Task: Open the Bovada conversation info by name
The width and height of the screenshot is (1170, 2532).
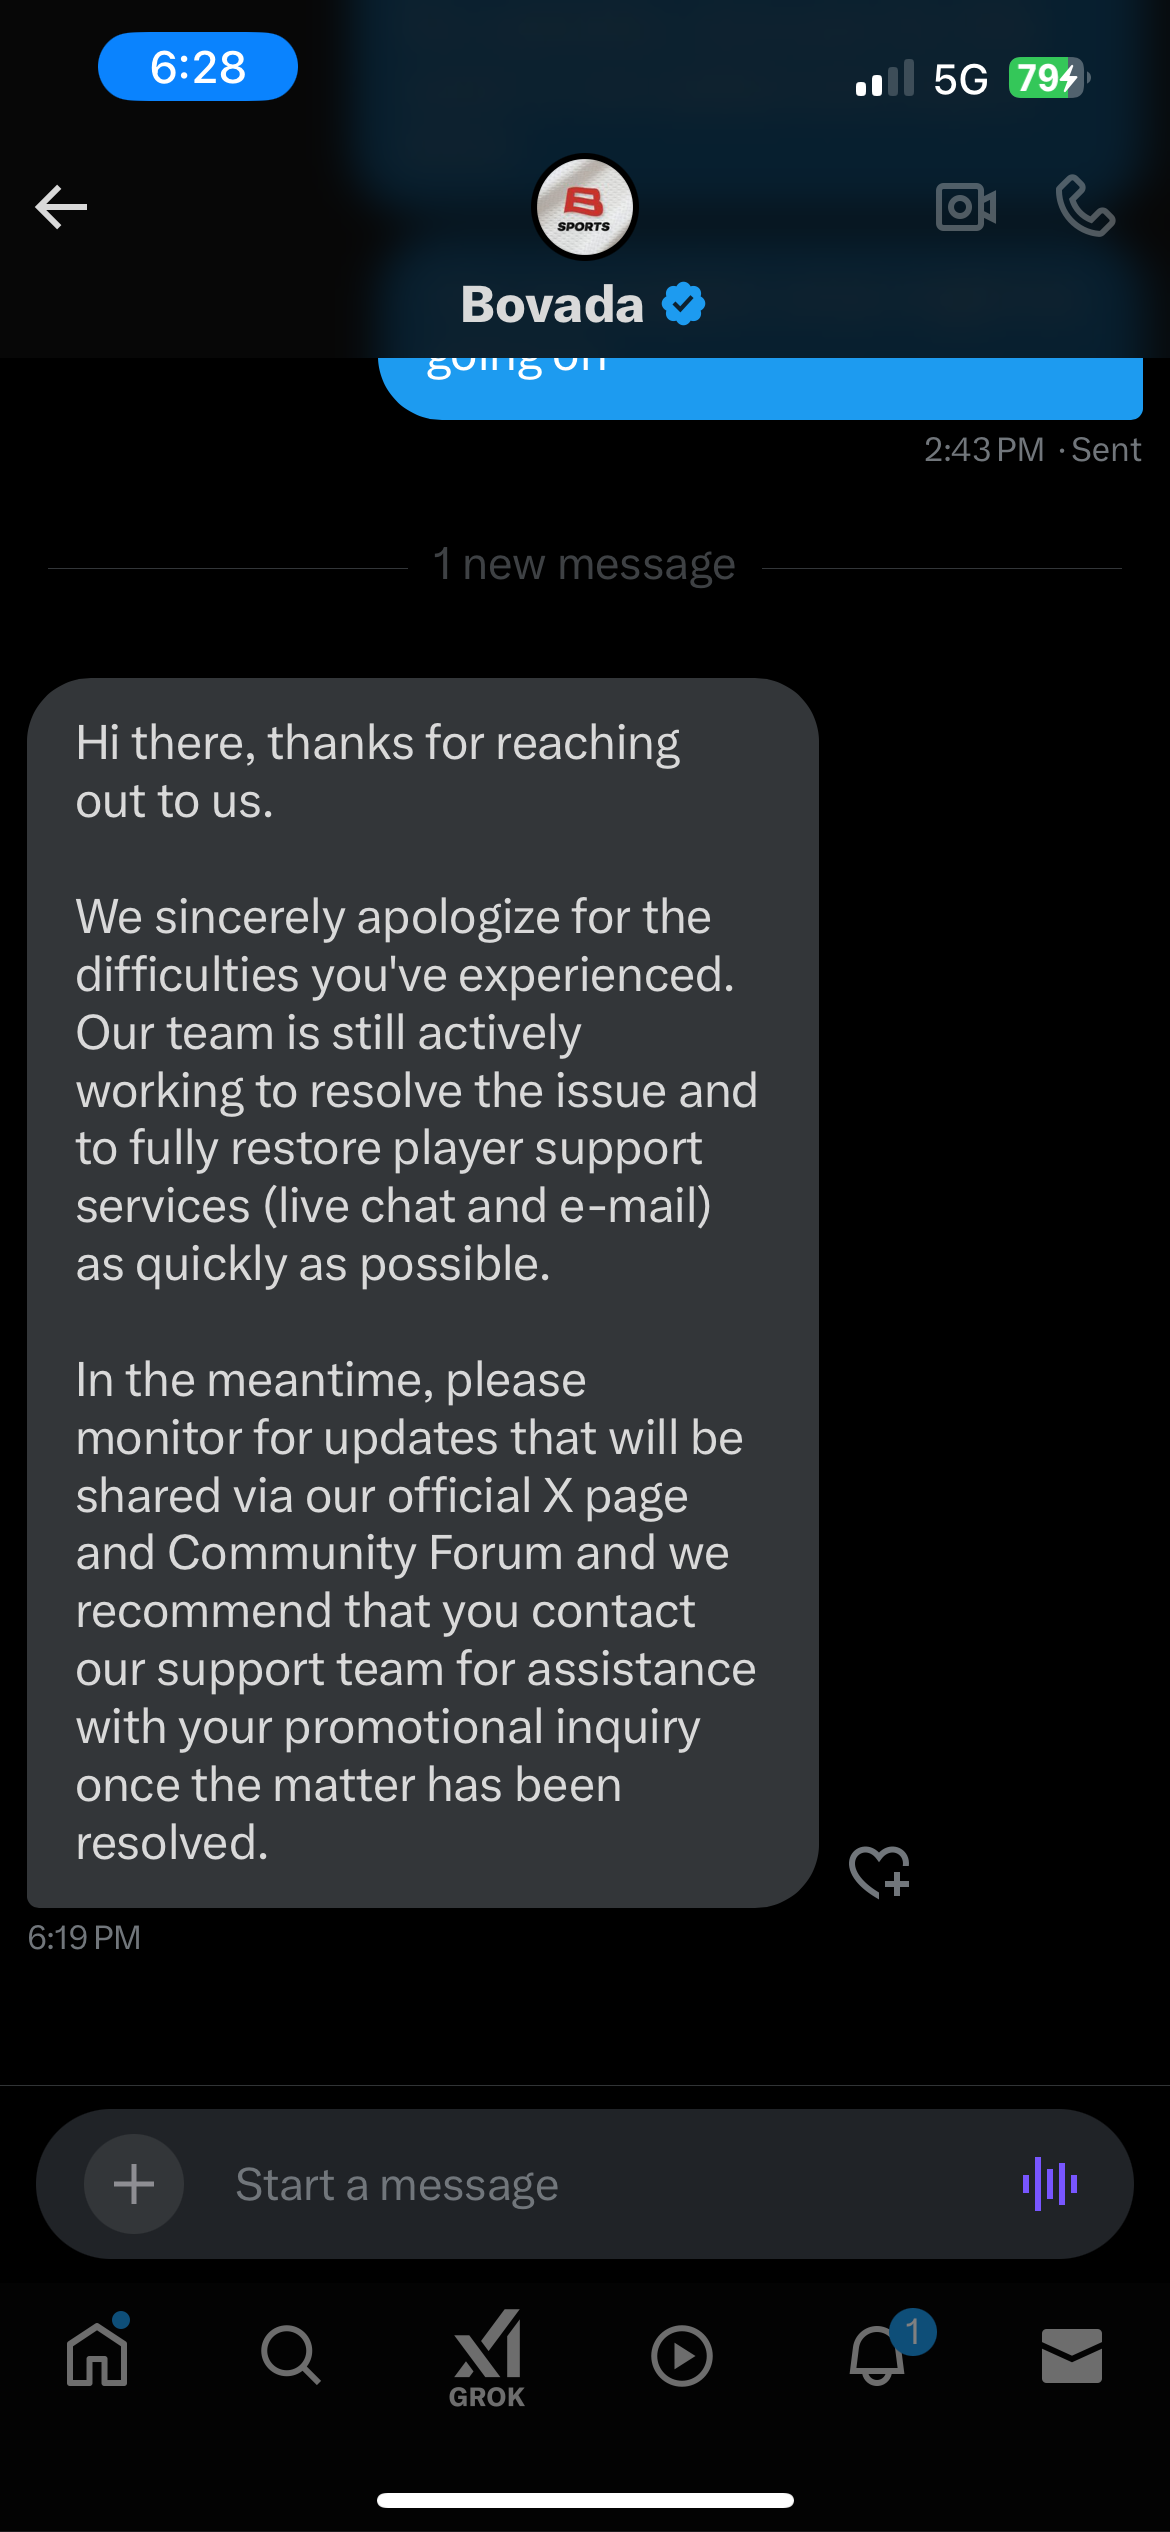Action: [x=552, y=304]
